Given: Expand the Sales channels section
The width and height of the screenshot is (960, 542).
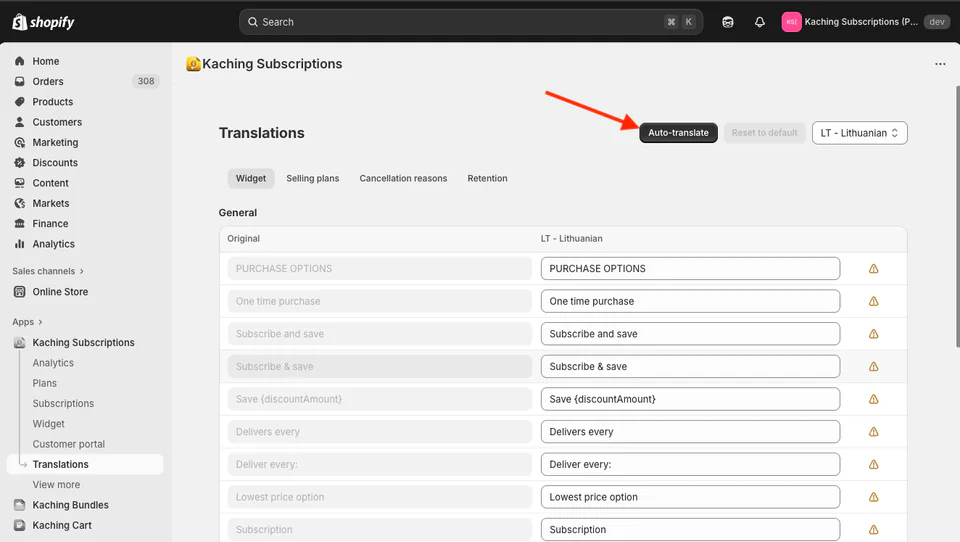Looking at the screenshot, I should (x=48, y=271).
